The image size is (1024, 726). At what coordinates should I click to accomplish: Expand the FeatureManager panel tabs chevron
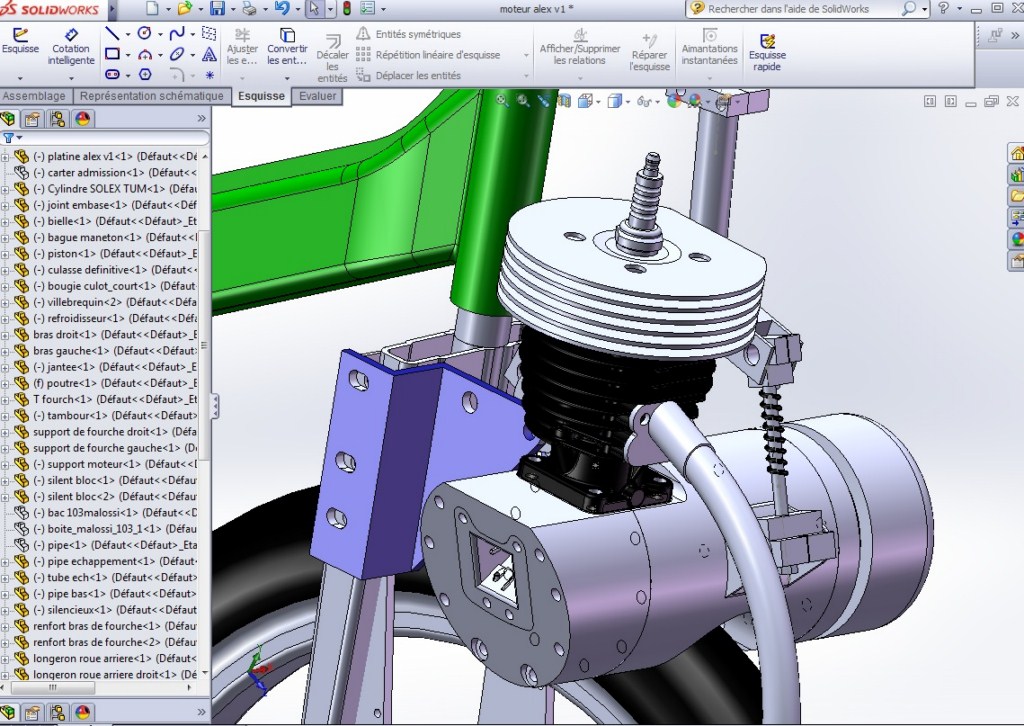201,118
